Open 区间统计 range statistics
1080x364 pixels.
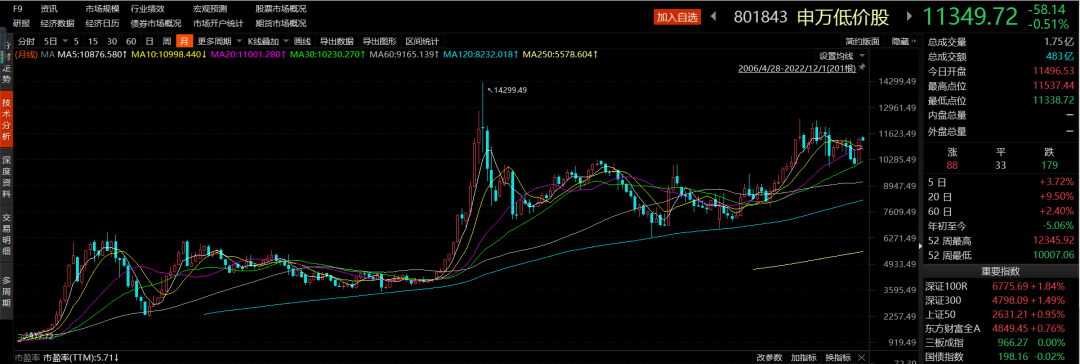tap(423, 41)
